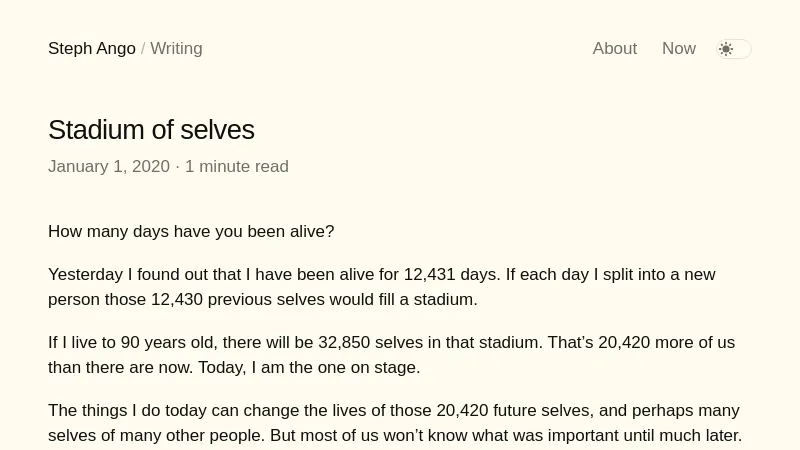Click the sentence "Today, I am the one on stage."
The height and width of the screenshot is (450, 800).
coord(309,368)
